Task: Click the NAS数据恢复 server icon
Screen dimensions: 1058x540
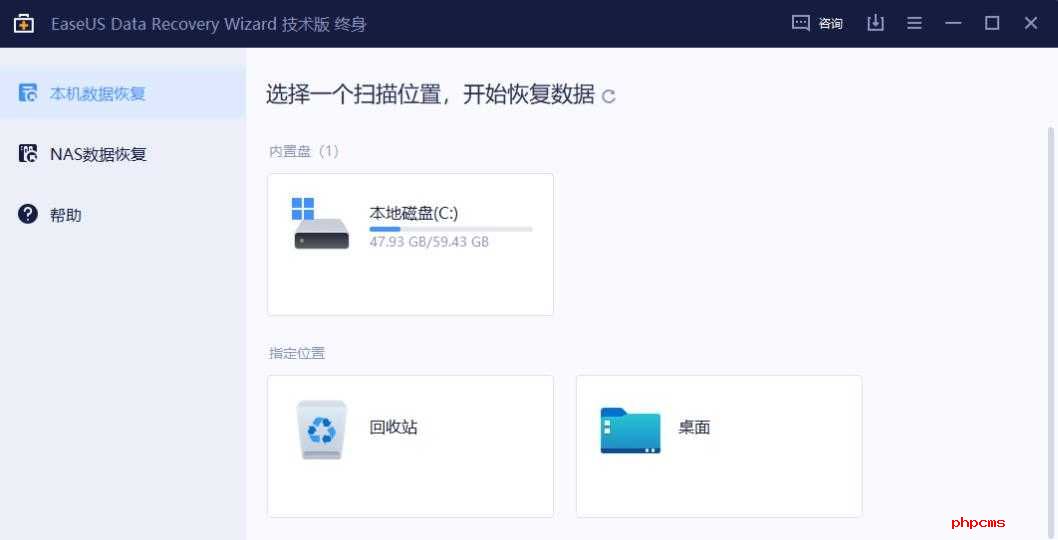Action: pos(28,153)
